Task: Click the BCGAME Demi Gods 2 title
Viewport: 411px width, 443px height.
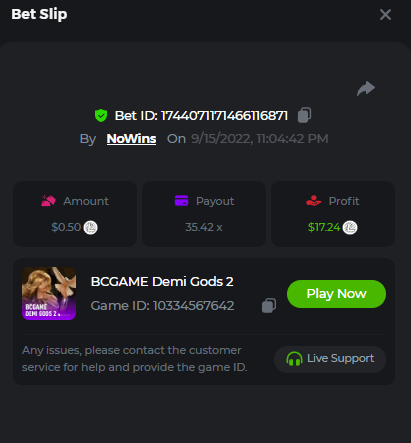Action: click(162, 282)
